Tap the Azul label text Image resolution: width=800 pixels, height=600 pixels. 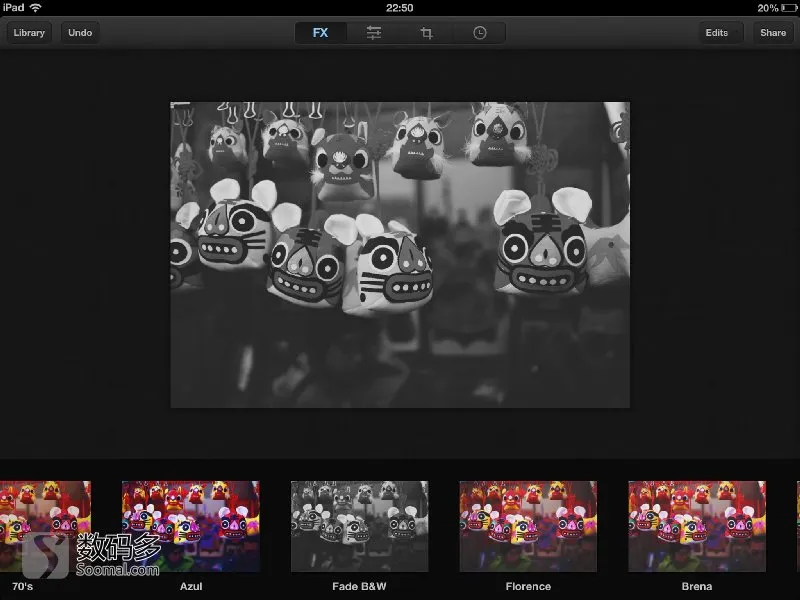click(x=191, y=586)
